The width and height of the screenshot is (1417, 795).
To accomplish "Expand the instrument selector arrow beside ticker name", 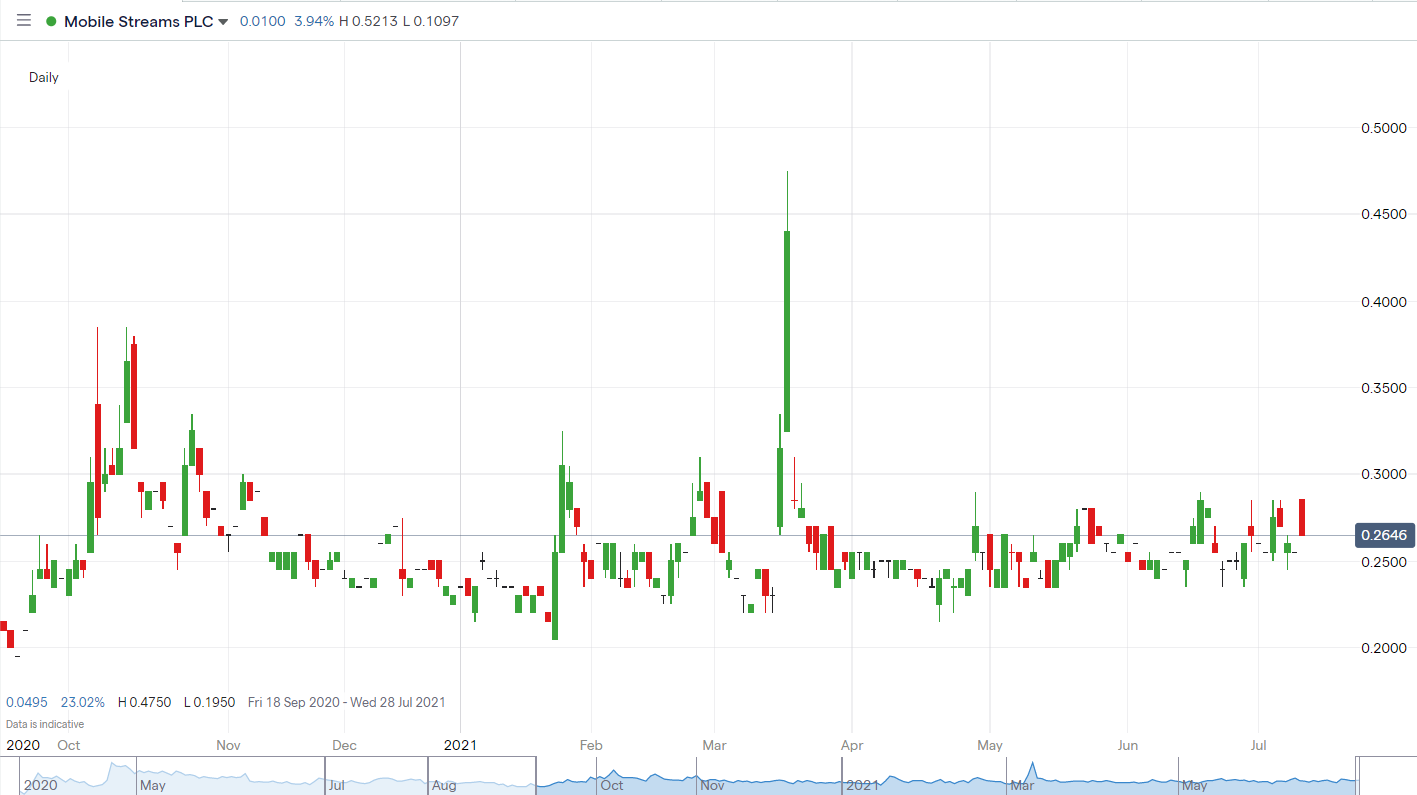I will pos(222,21).
